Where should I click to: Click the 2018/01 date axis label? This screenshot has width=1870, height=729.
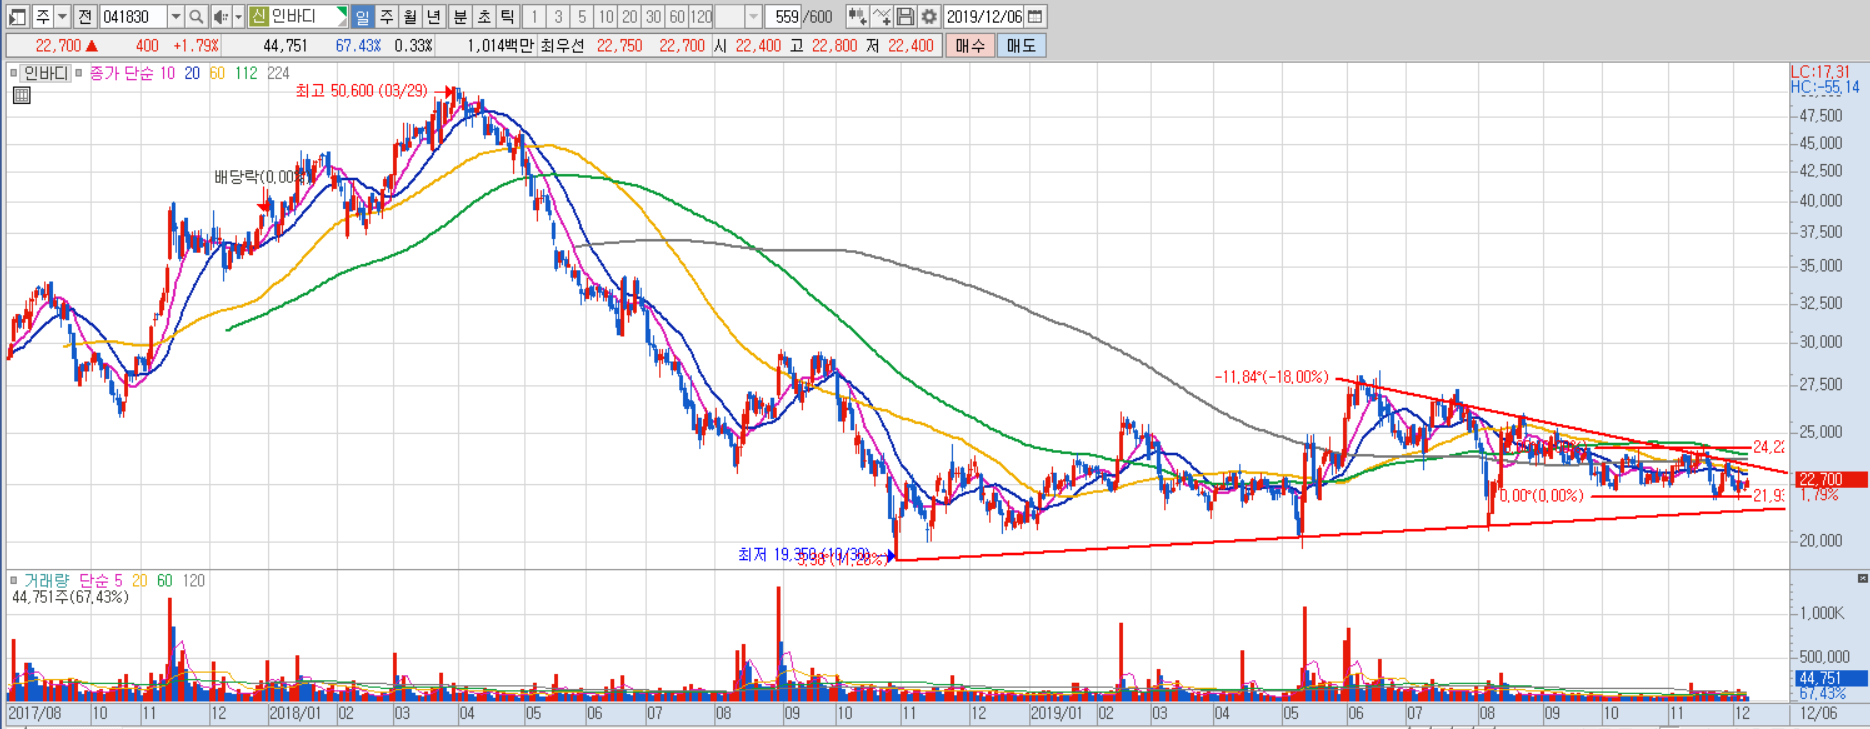(x=295, y=713)
